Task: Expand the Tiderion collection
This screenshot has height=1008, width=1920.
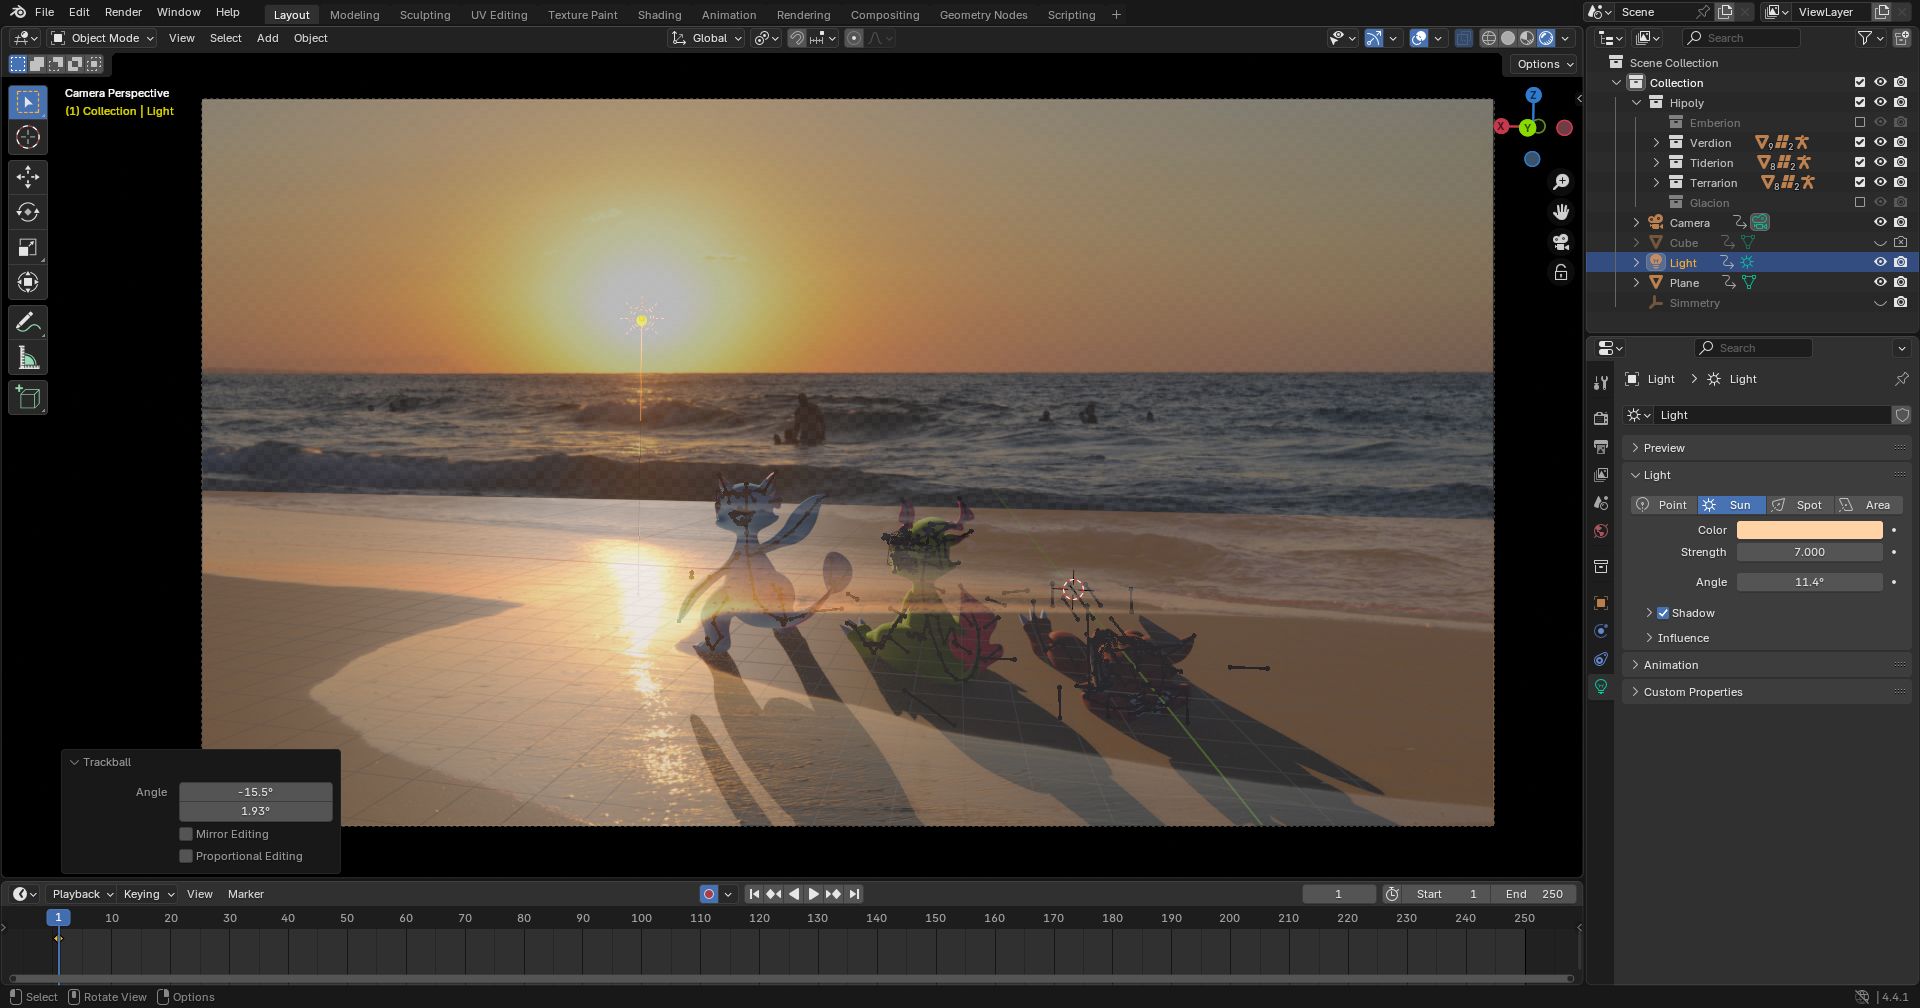Action: [1656, 163]
